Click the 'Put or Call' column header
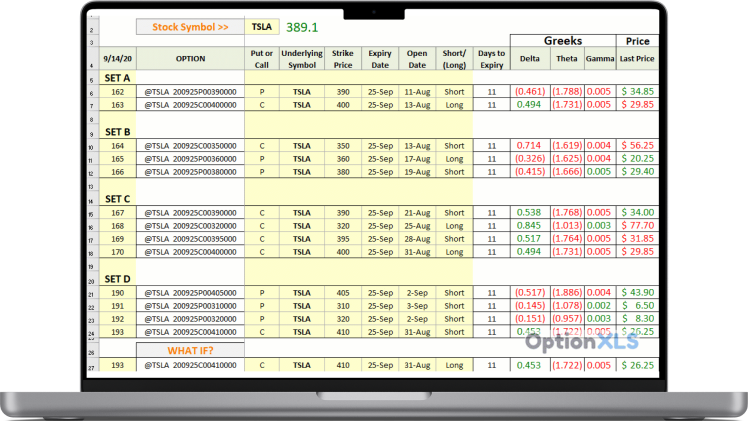The height and width of the screenshot is (425, 748). (x=262, y=59)
